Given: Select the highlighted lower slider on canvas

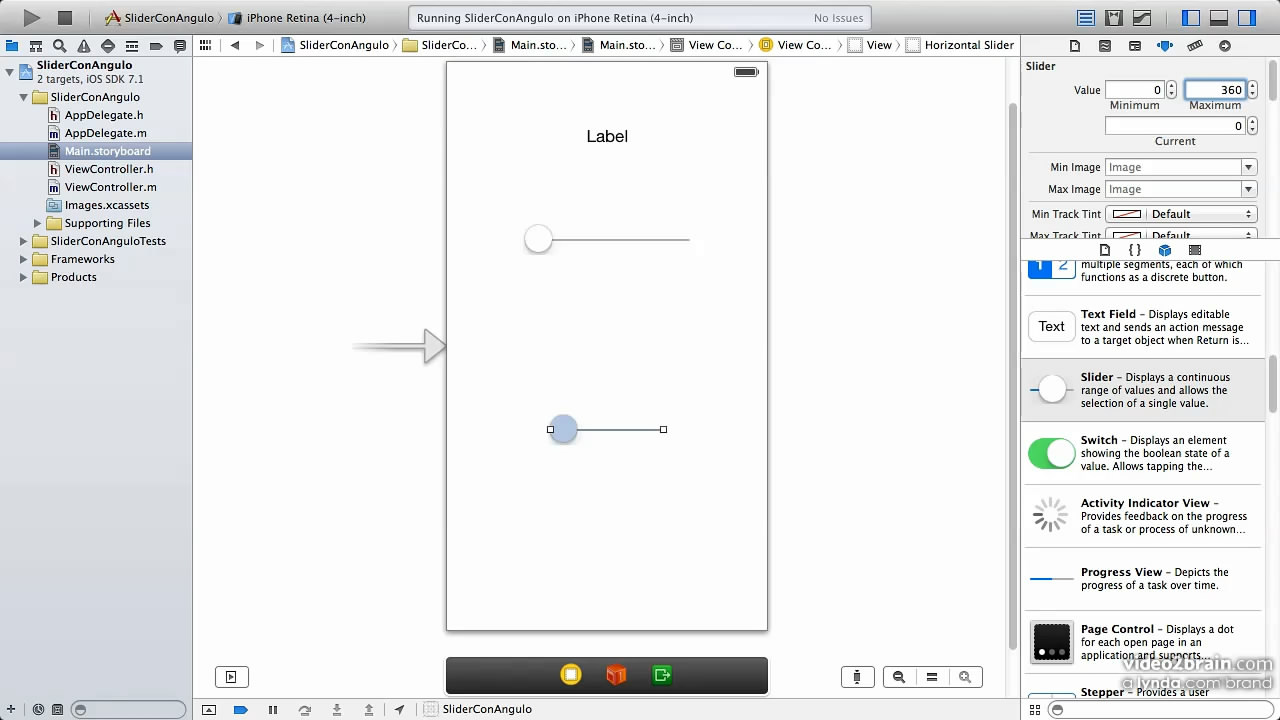Looking at the screenshot, I should coord(607,429).
